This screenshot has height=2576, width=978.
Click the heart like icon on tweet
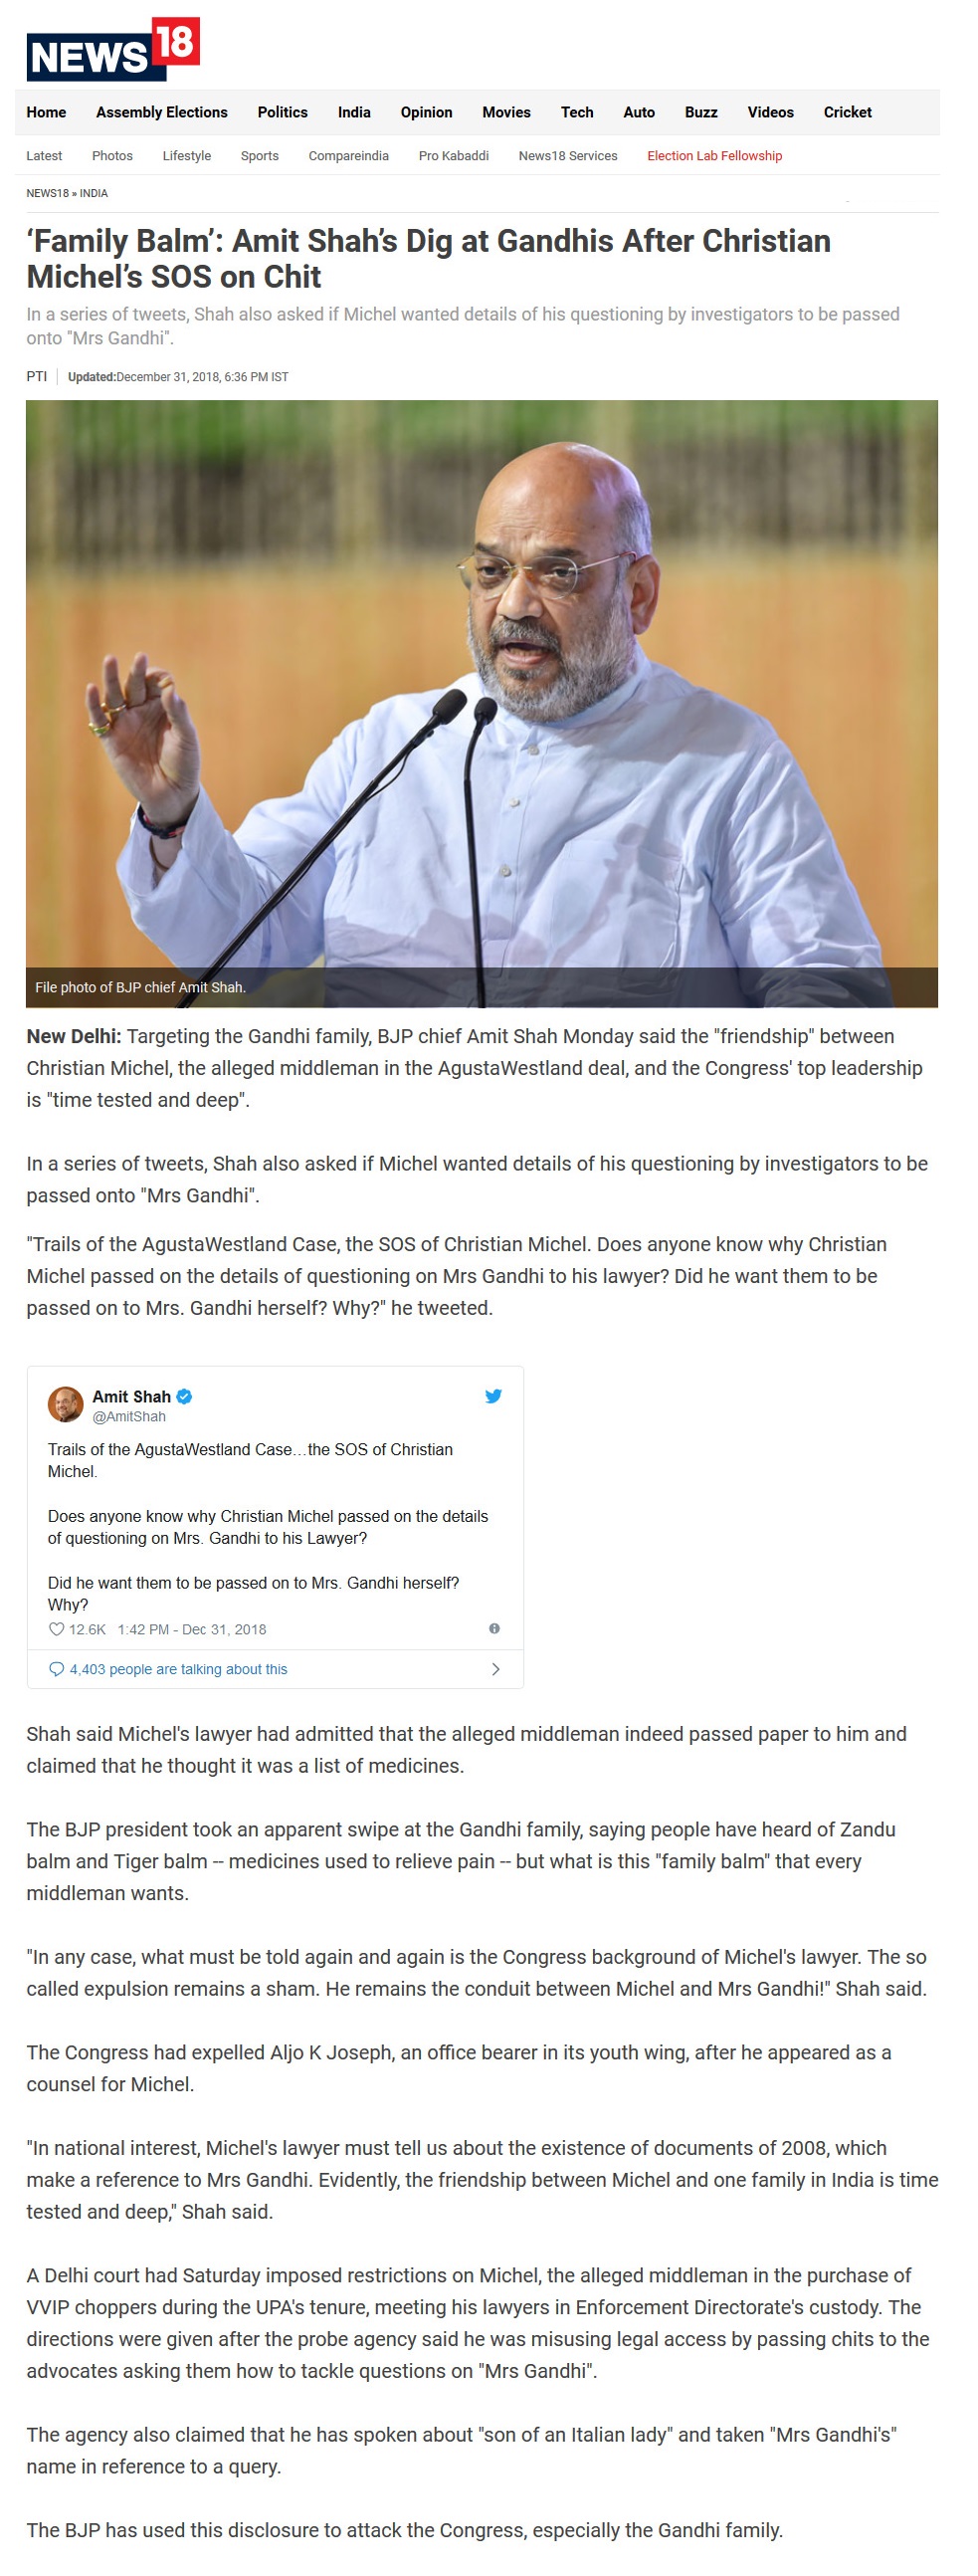click(x=57, y=1629)
